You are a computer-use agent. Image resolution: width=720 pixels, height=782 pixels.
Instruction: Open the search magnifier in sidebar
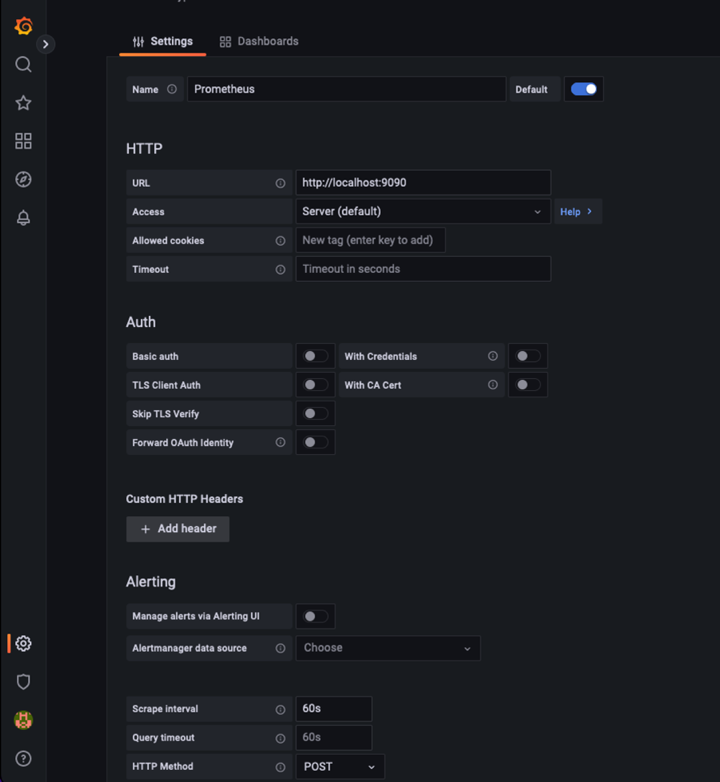(23, 64)
